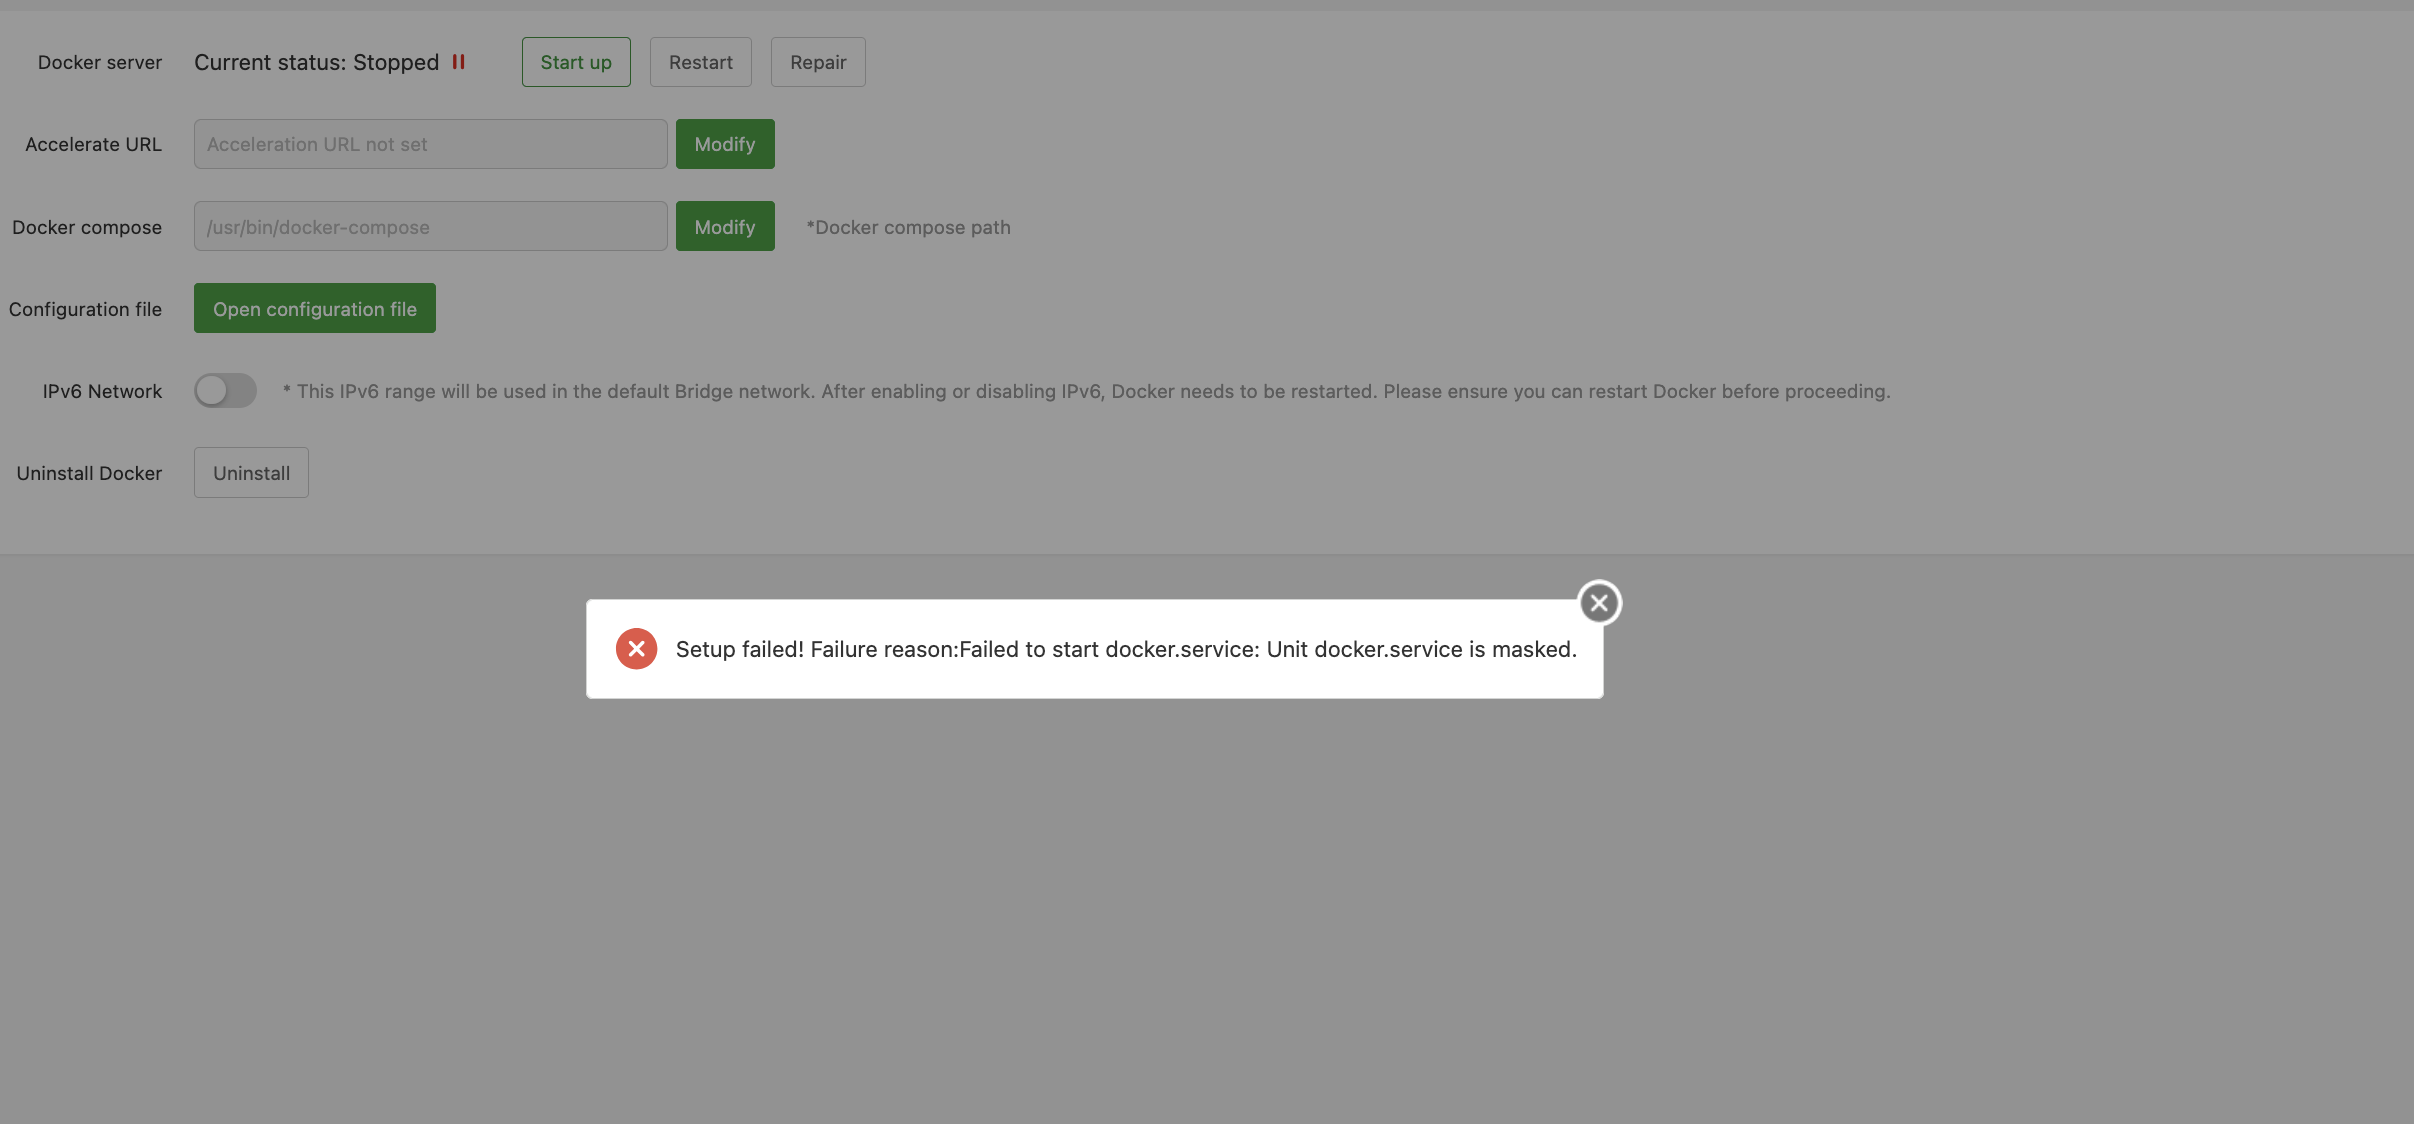
Task: Click Modify next to Accelerate URL
Action: pyautogui.click(x=724, y=144)
